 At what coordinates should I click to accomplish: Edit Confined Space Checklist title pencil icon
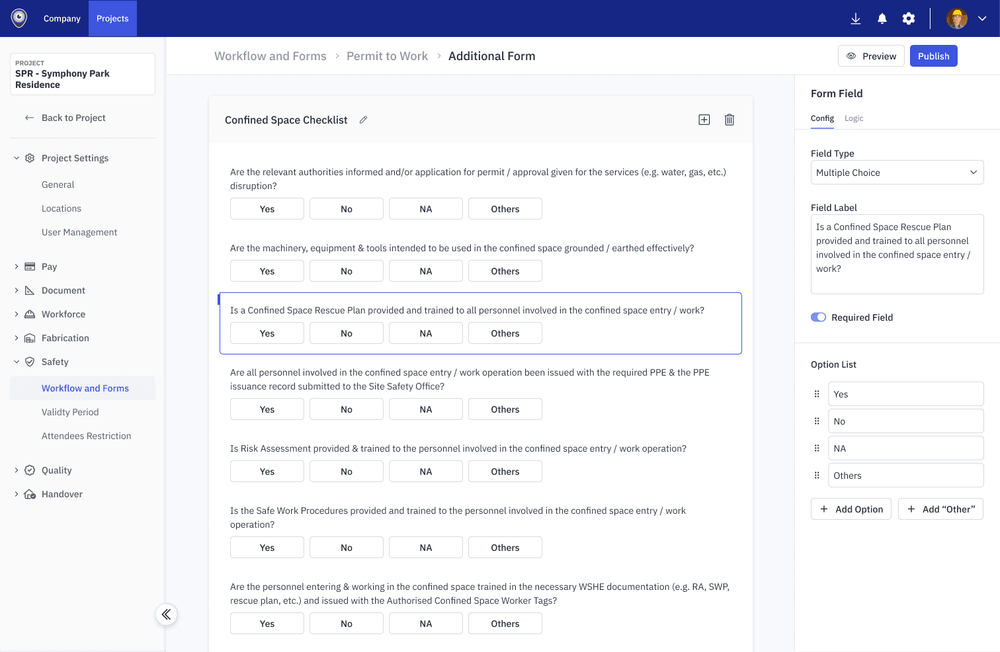363,120
